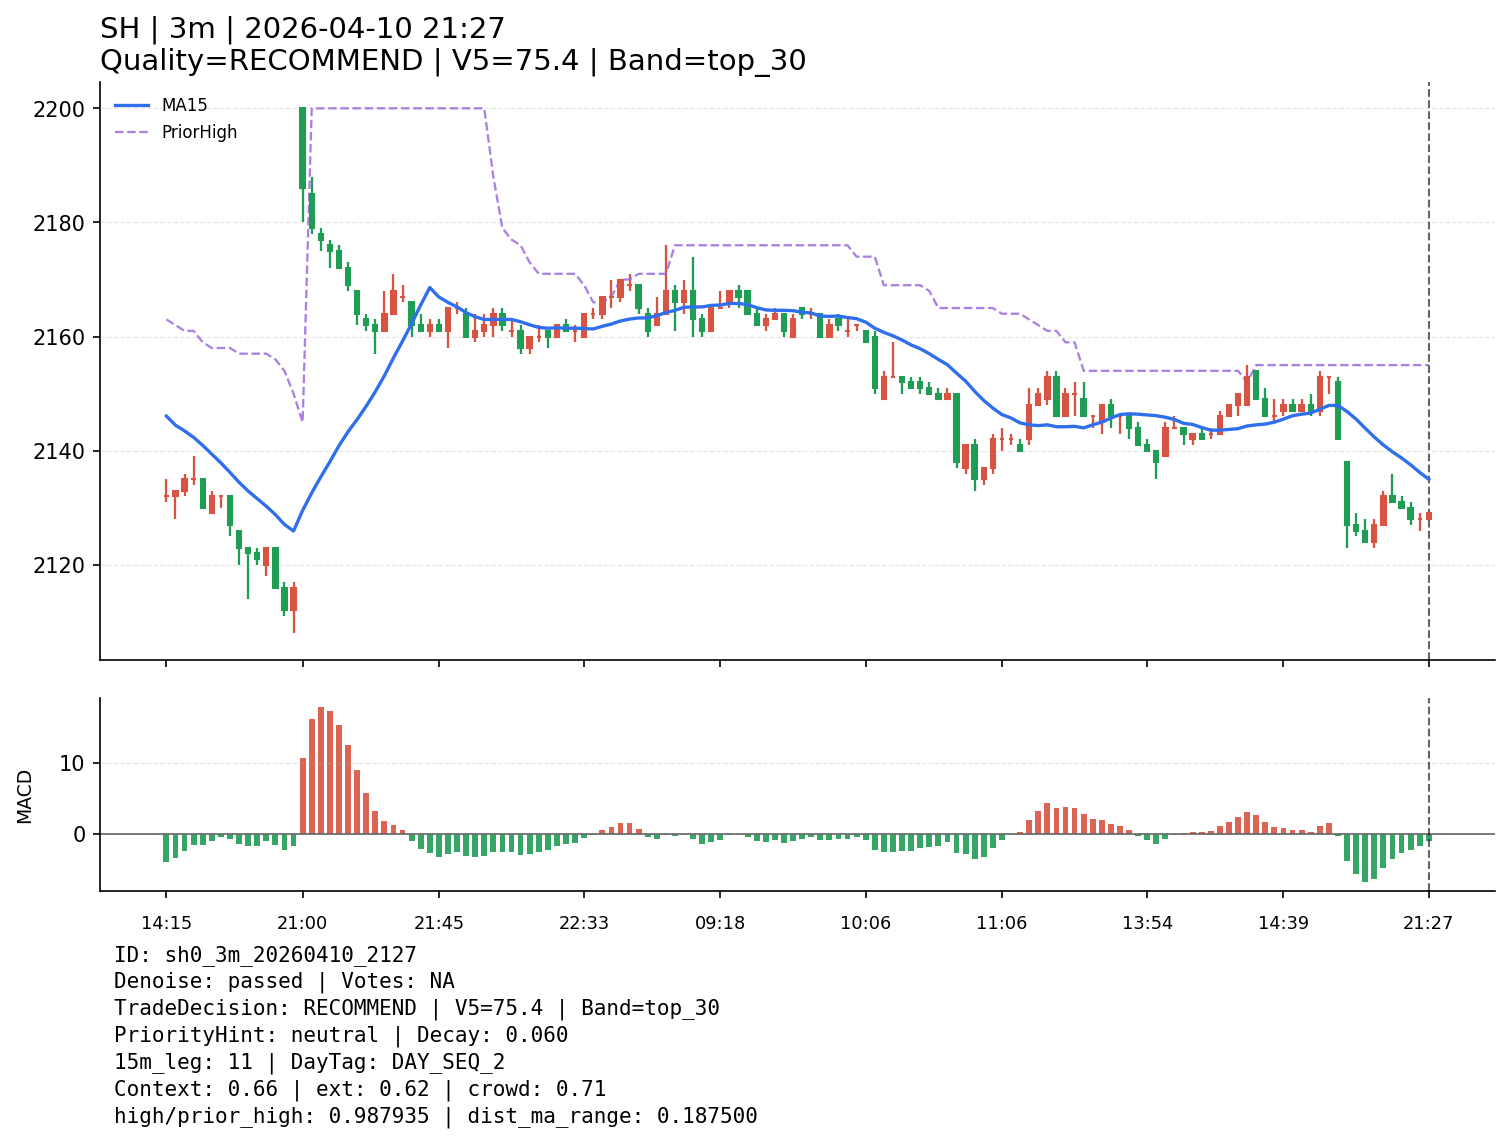The width and height of the screenshot is (1510, 1143).
Task: Click the 09:18 x-axis time label
Action: [x=720, y=923]
